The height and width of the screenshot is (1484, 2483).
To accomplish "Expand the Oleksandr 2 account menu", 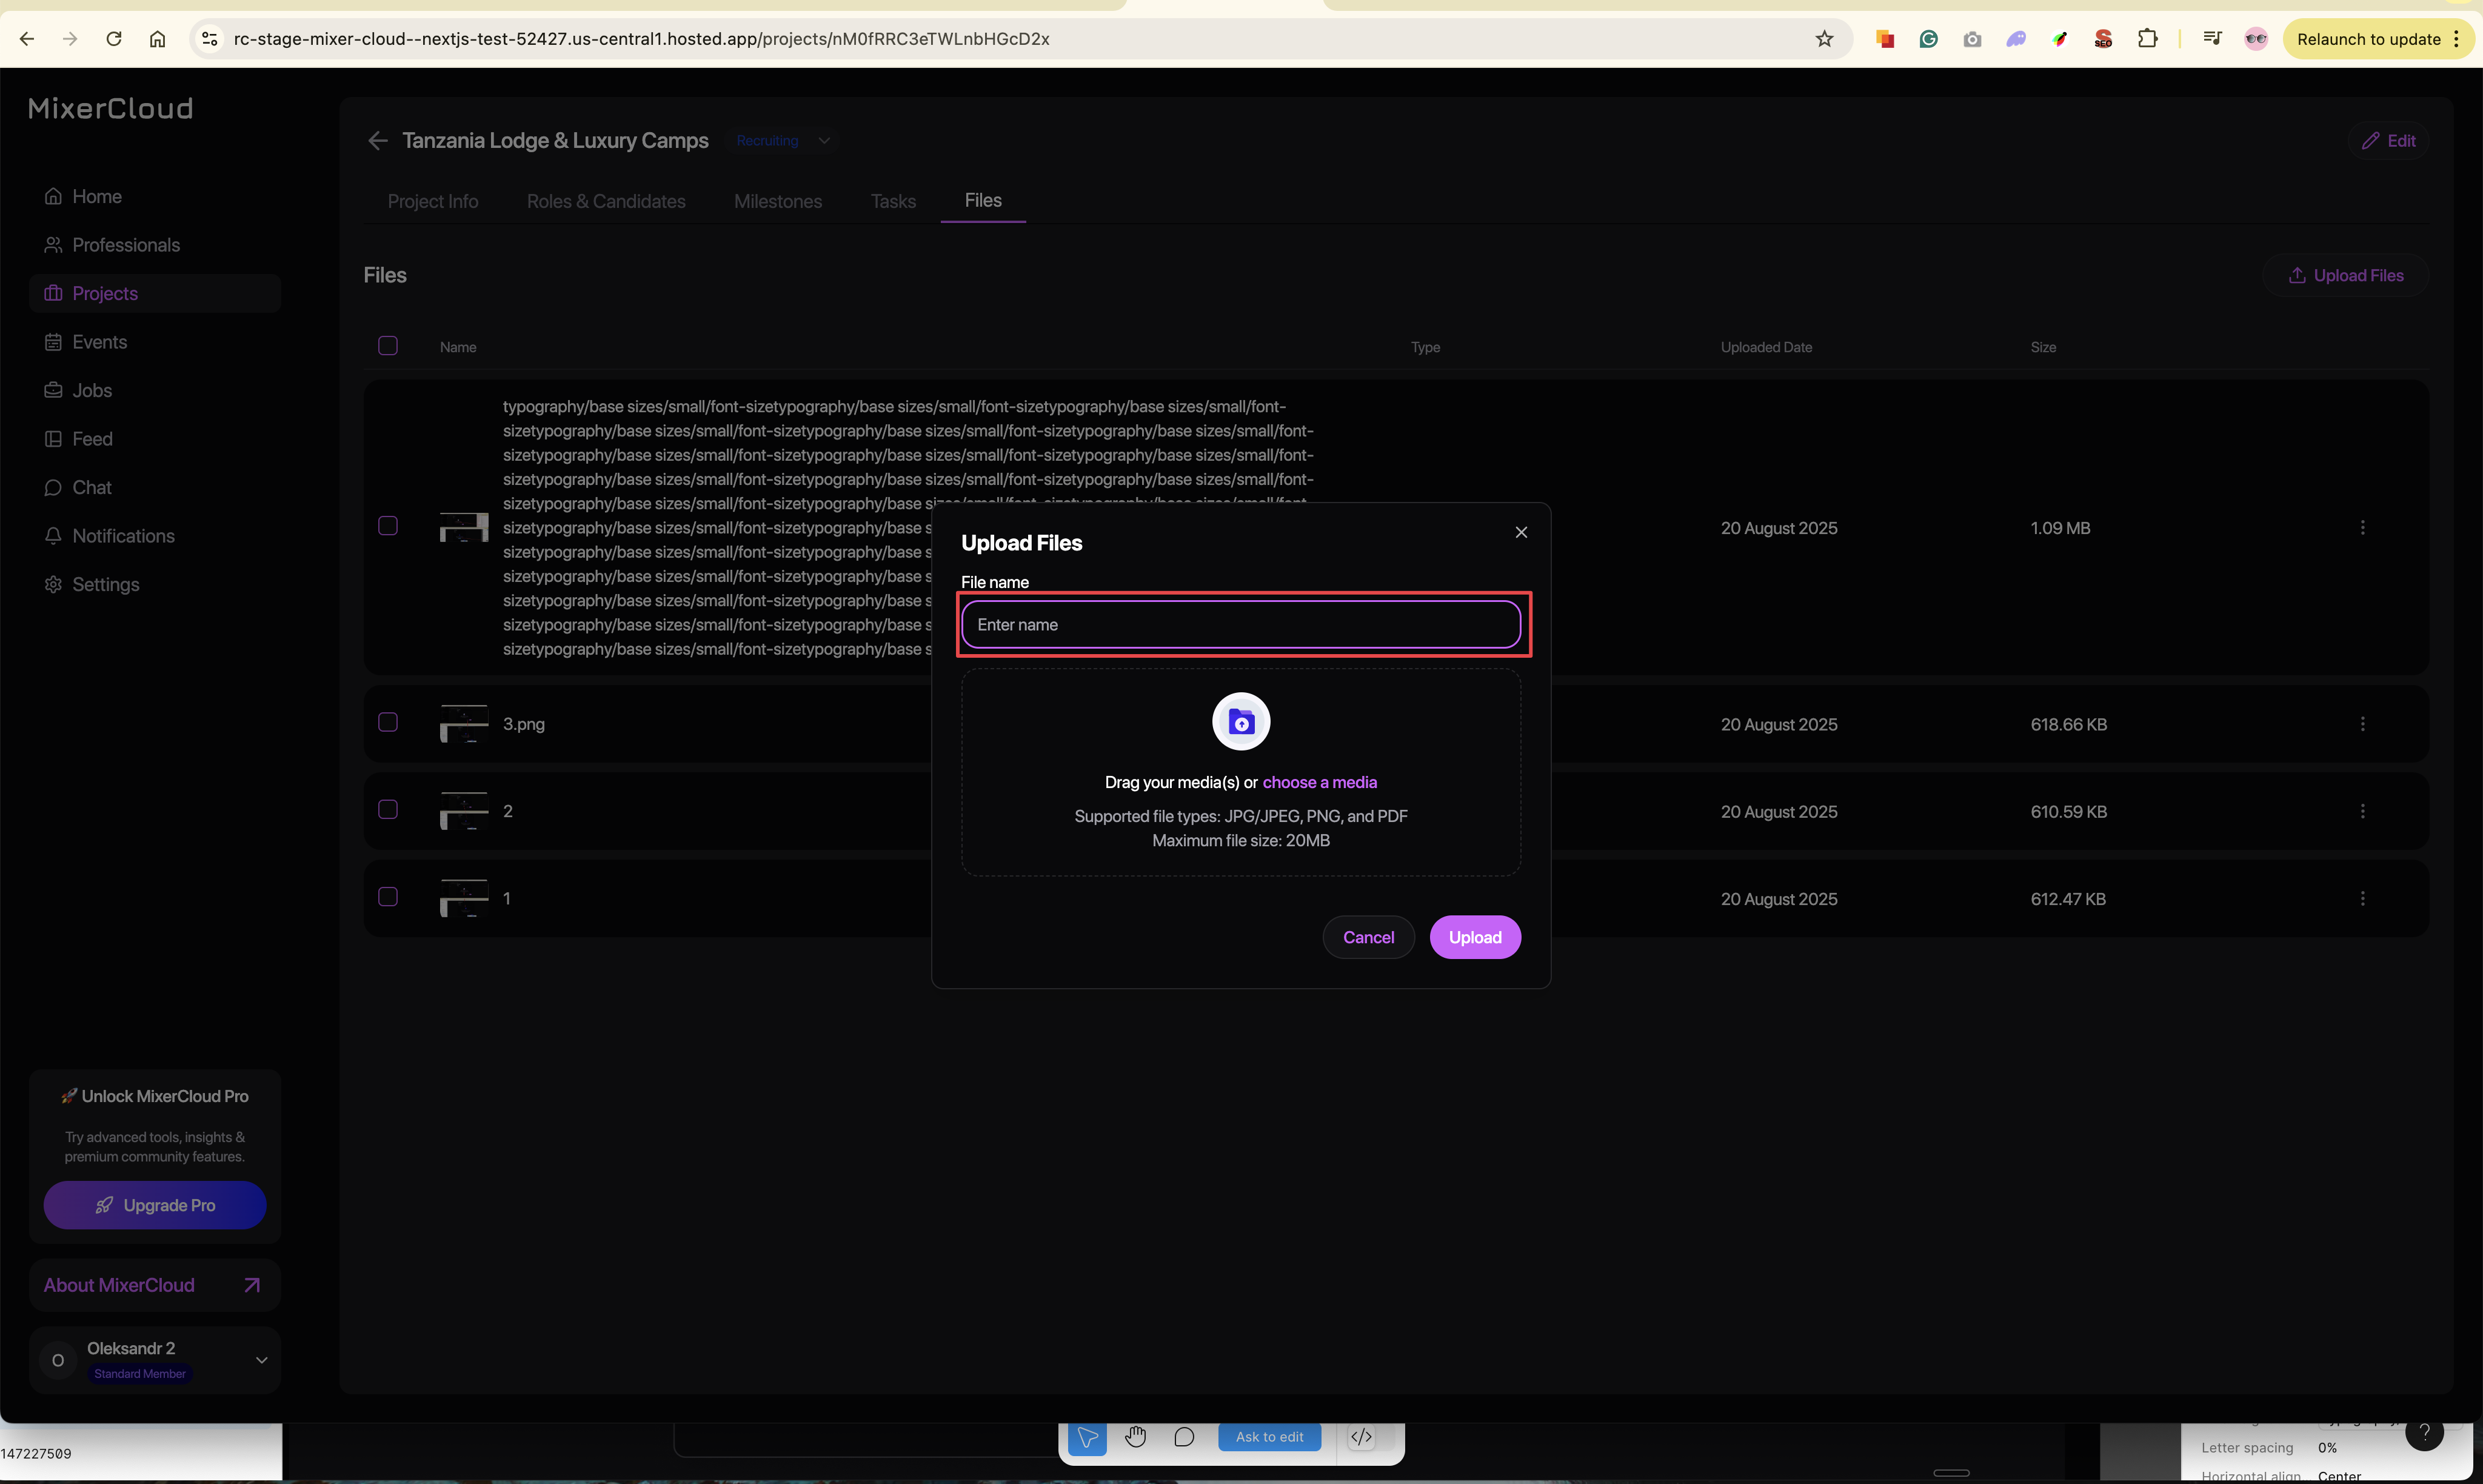I will (x=261, y=1360).
